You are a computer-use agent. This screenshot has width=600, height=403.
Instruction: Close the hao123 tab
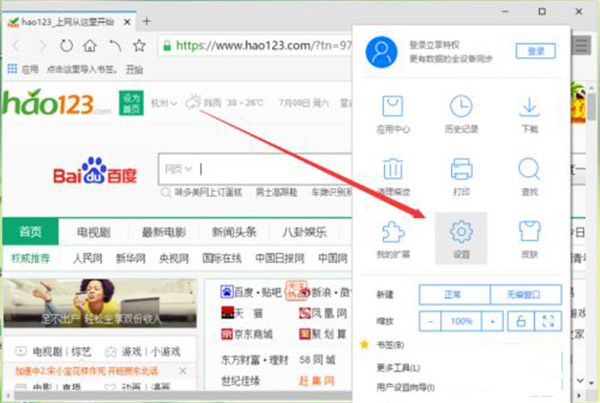point(127,22)
